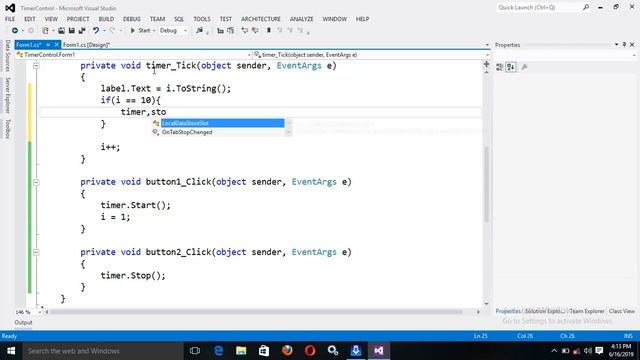Viewport: 640px width, 360px height.
Task: Open File Explorer from the taskbar
Action: point(241,351)
